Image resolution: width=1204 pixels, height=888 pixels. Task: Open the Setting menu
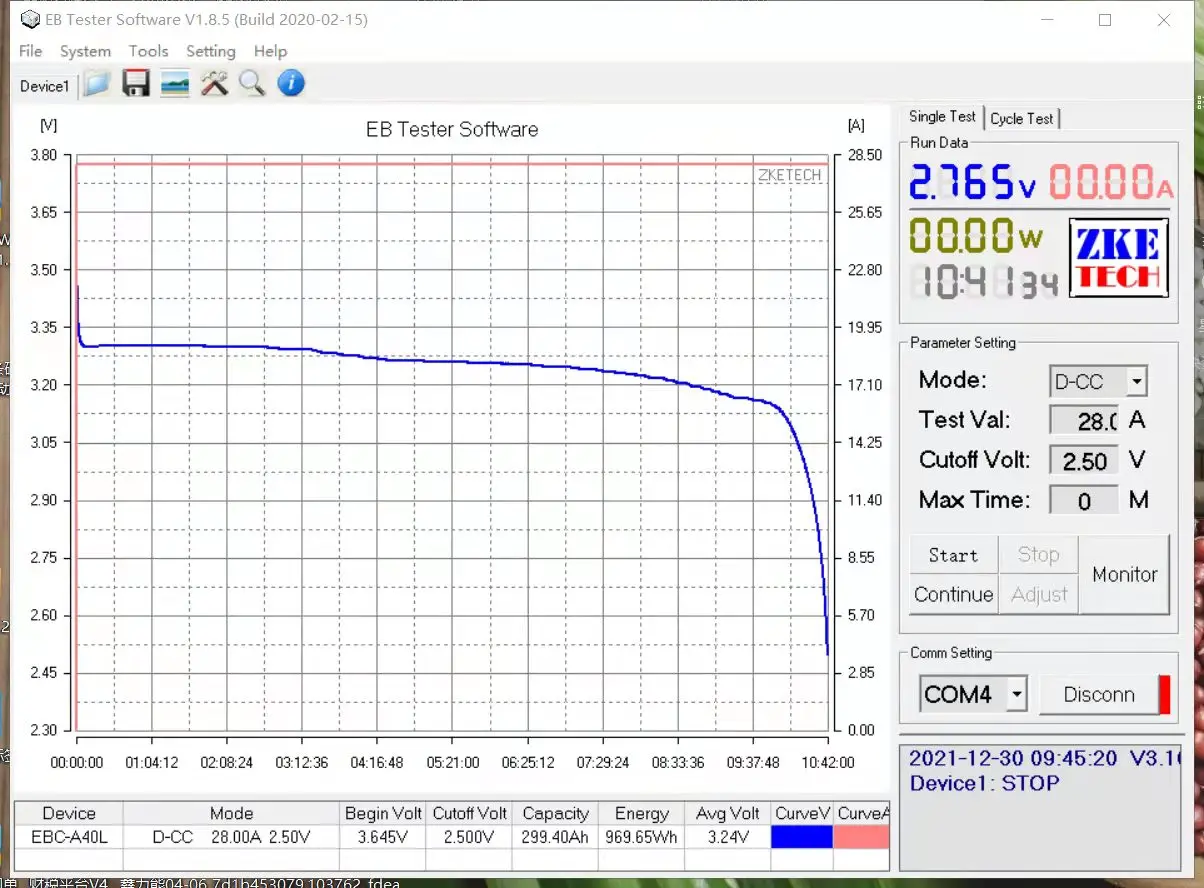pyautogui.click(x=210, y=51)
